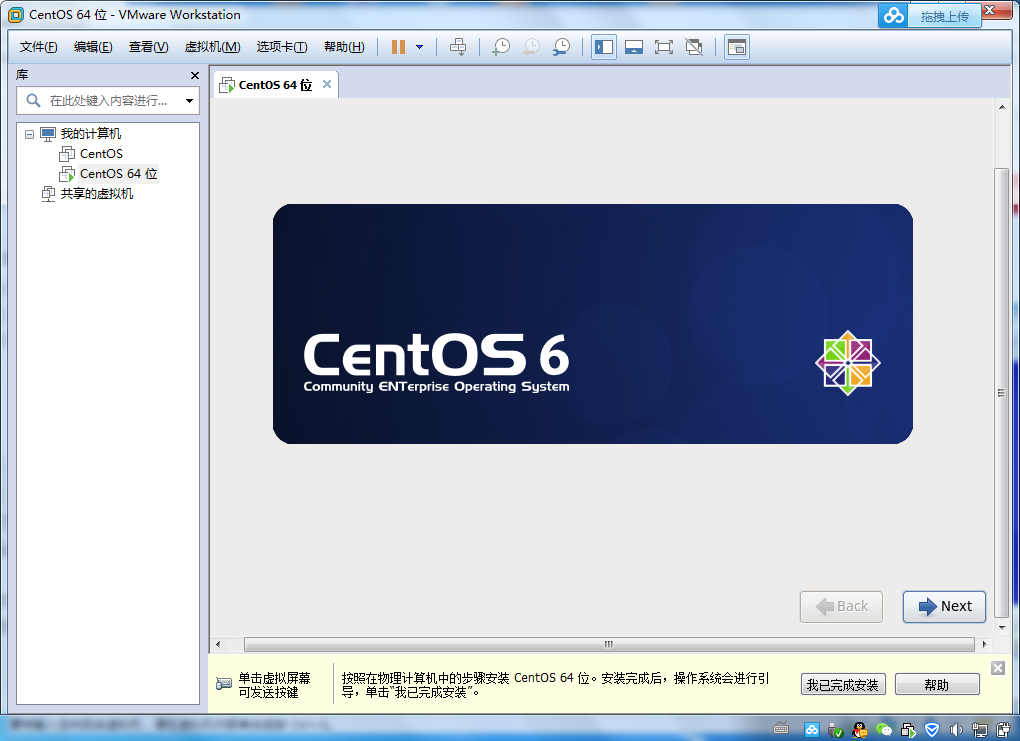This screenshot has height=741, width=1020.
Task: Open the 虚拟机(M) menu
Action: coord(213,47)
